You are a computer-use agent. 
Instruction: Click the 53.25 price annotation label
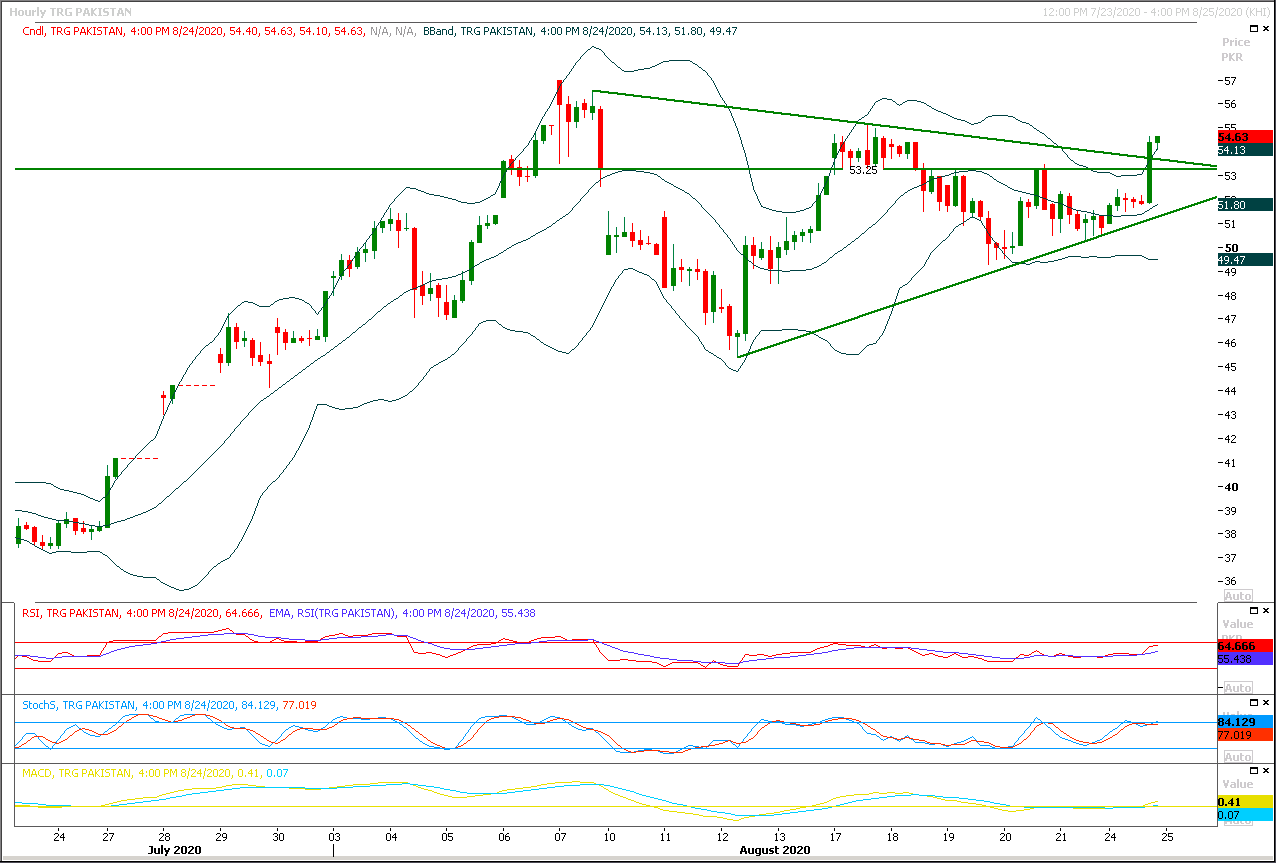(x=863, y=171)
